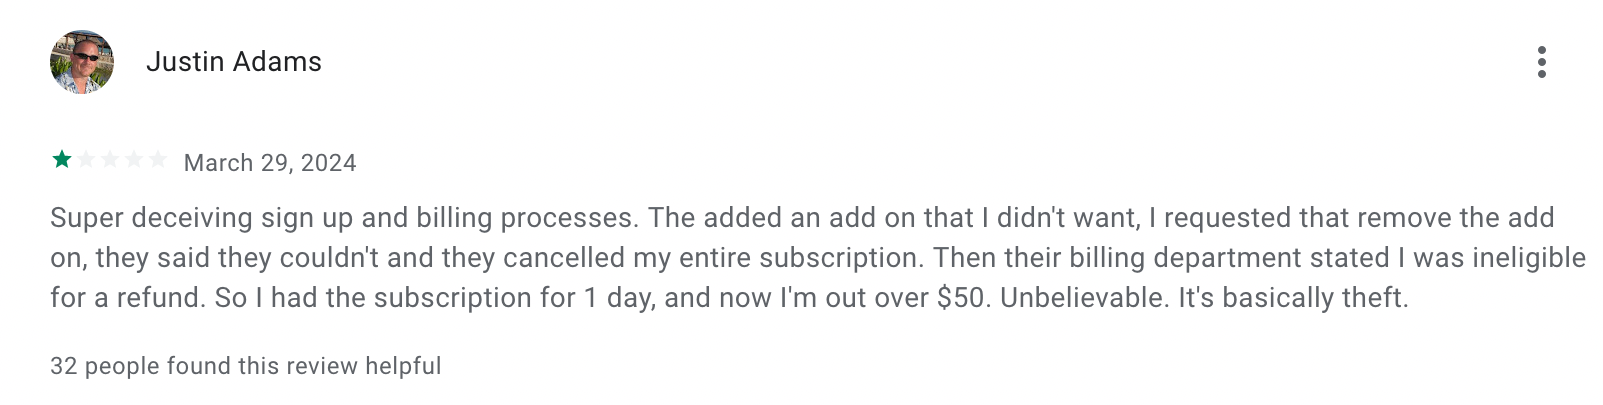Click the word 'Unbelievable' in the review
The image size is (1603, 405).
[1083, 298]
